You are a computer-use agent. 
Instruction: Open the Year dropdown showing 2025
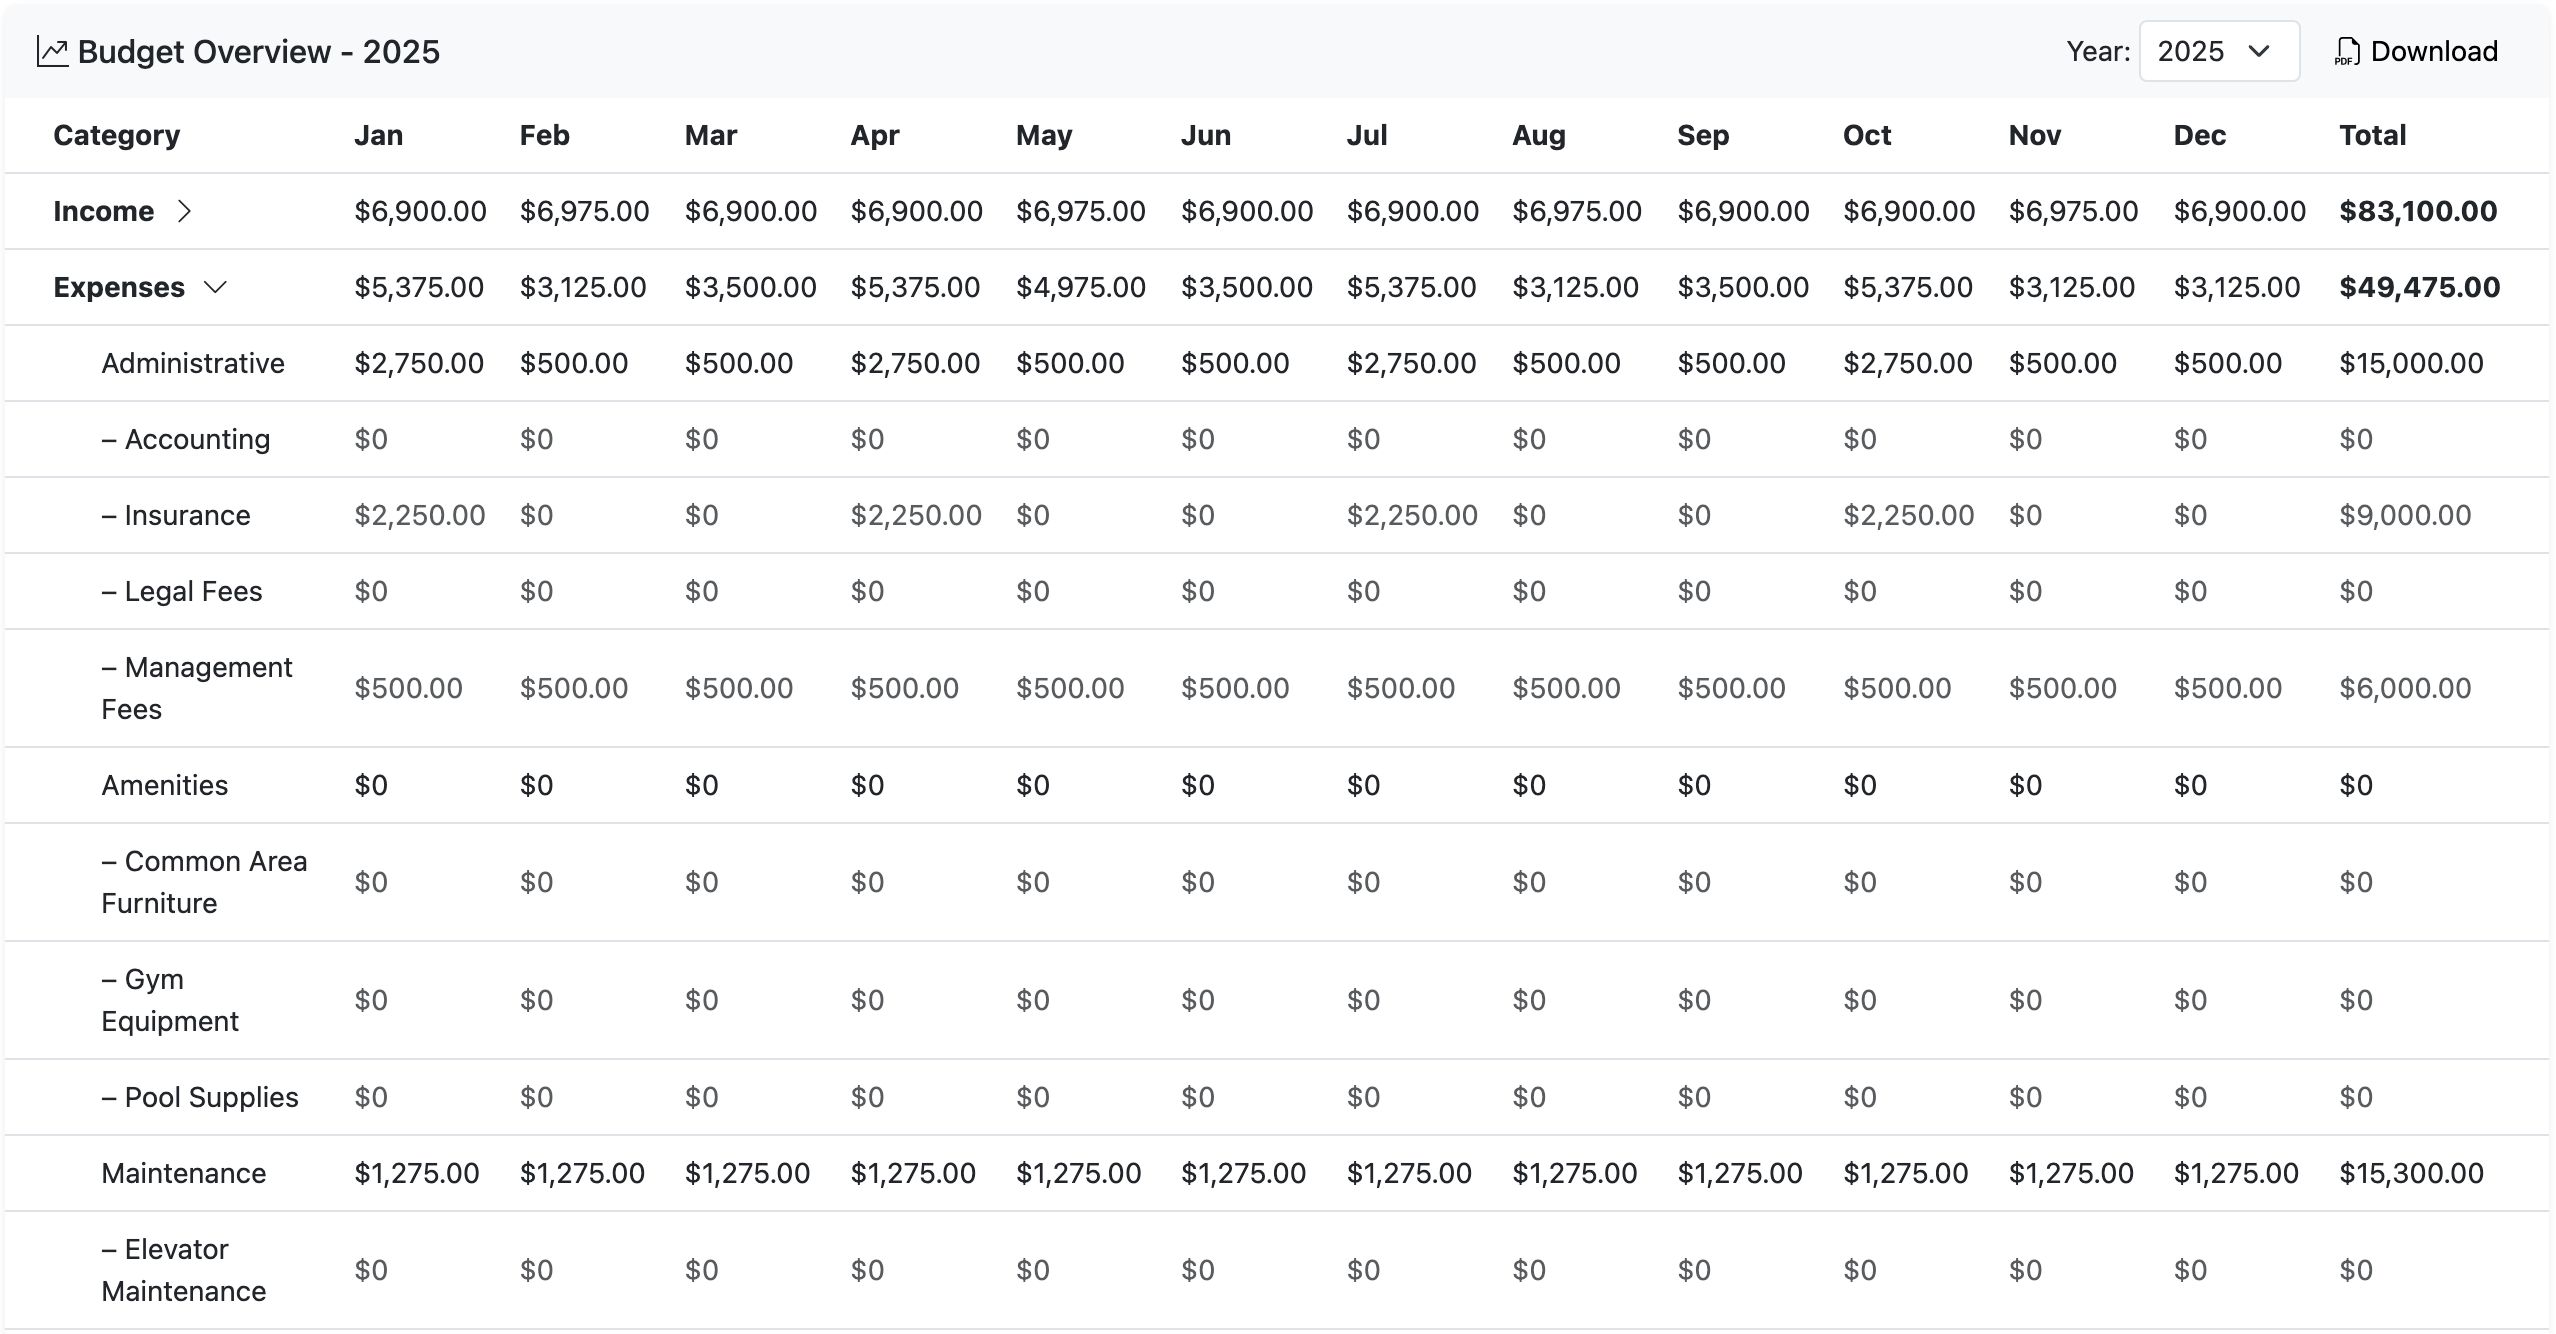point(2218,50)
